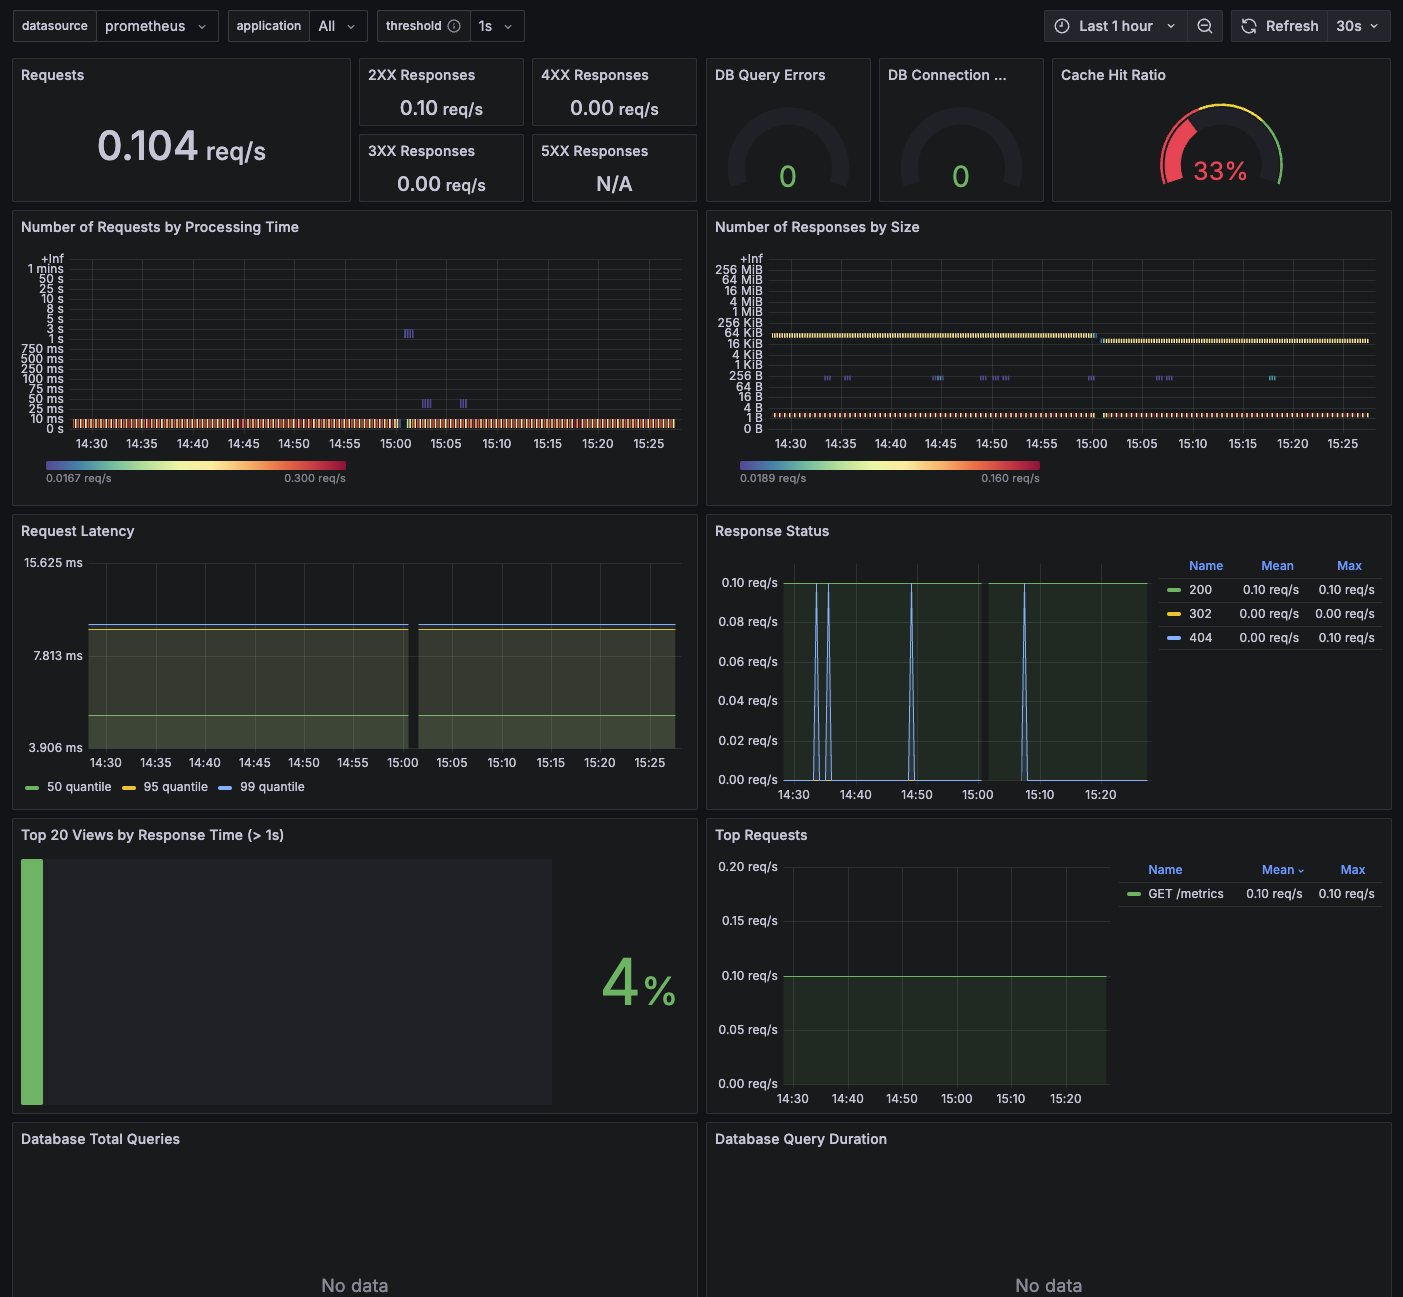Click the Top Requests panel title
1403x1297 pixels.
pyautogui.click(x=761, y=835)
